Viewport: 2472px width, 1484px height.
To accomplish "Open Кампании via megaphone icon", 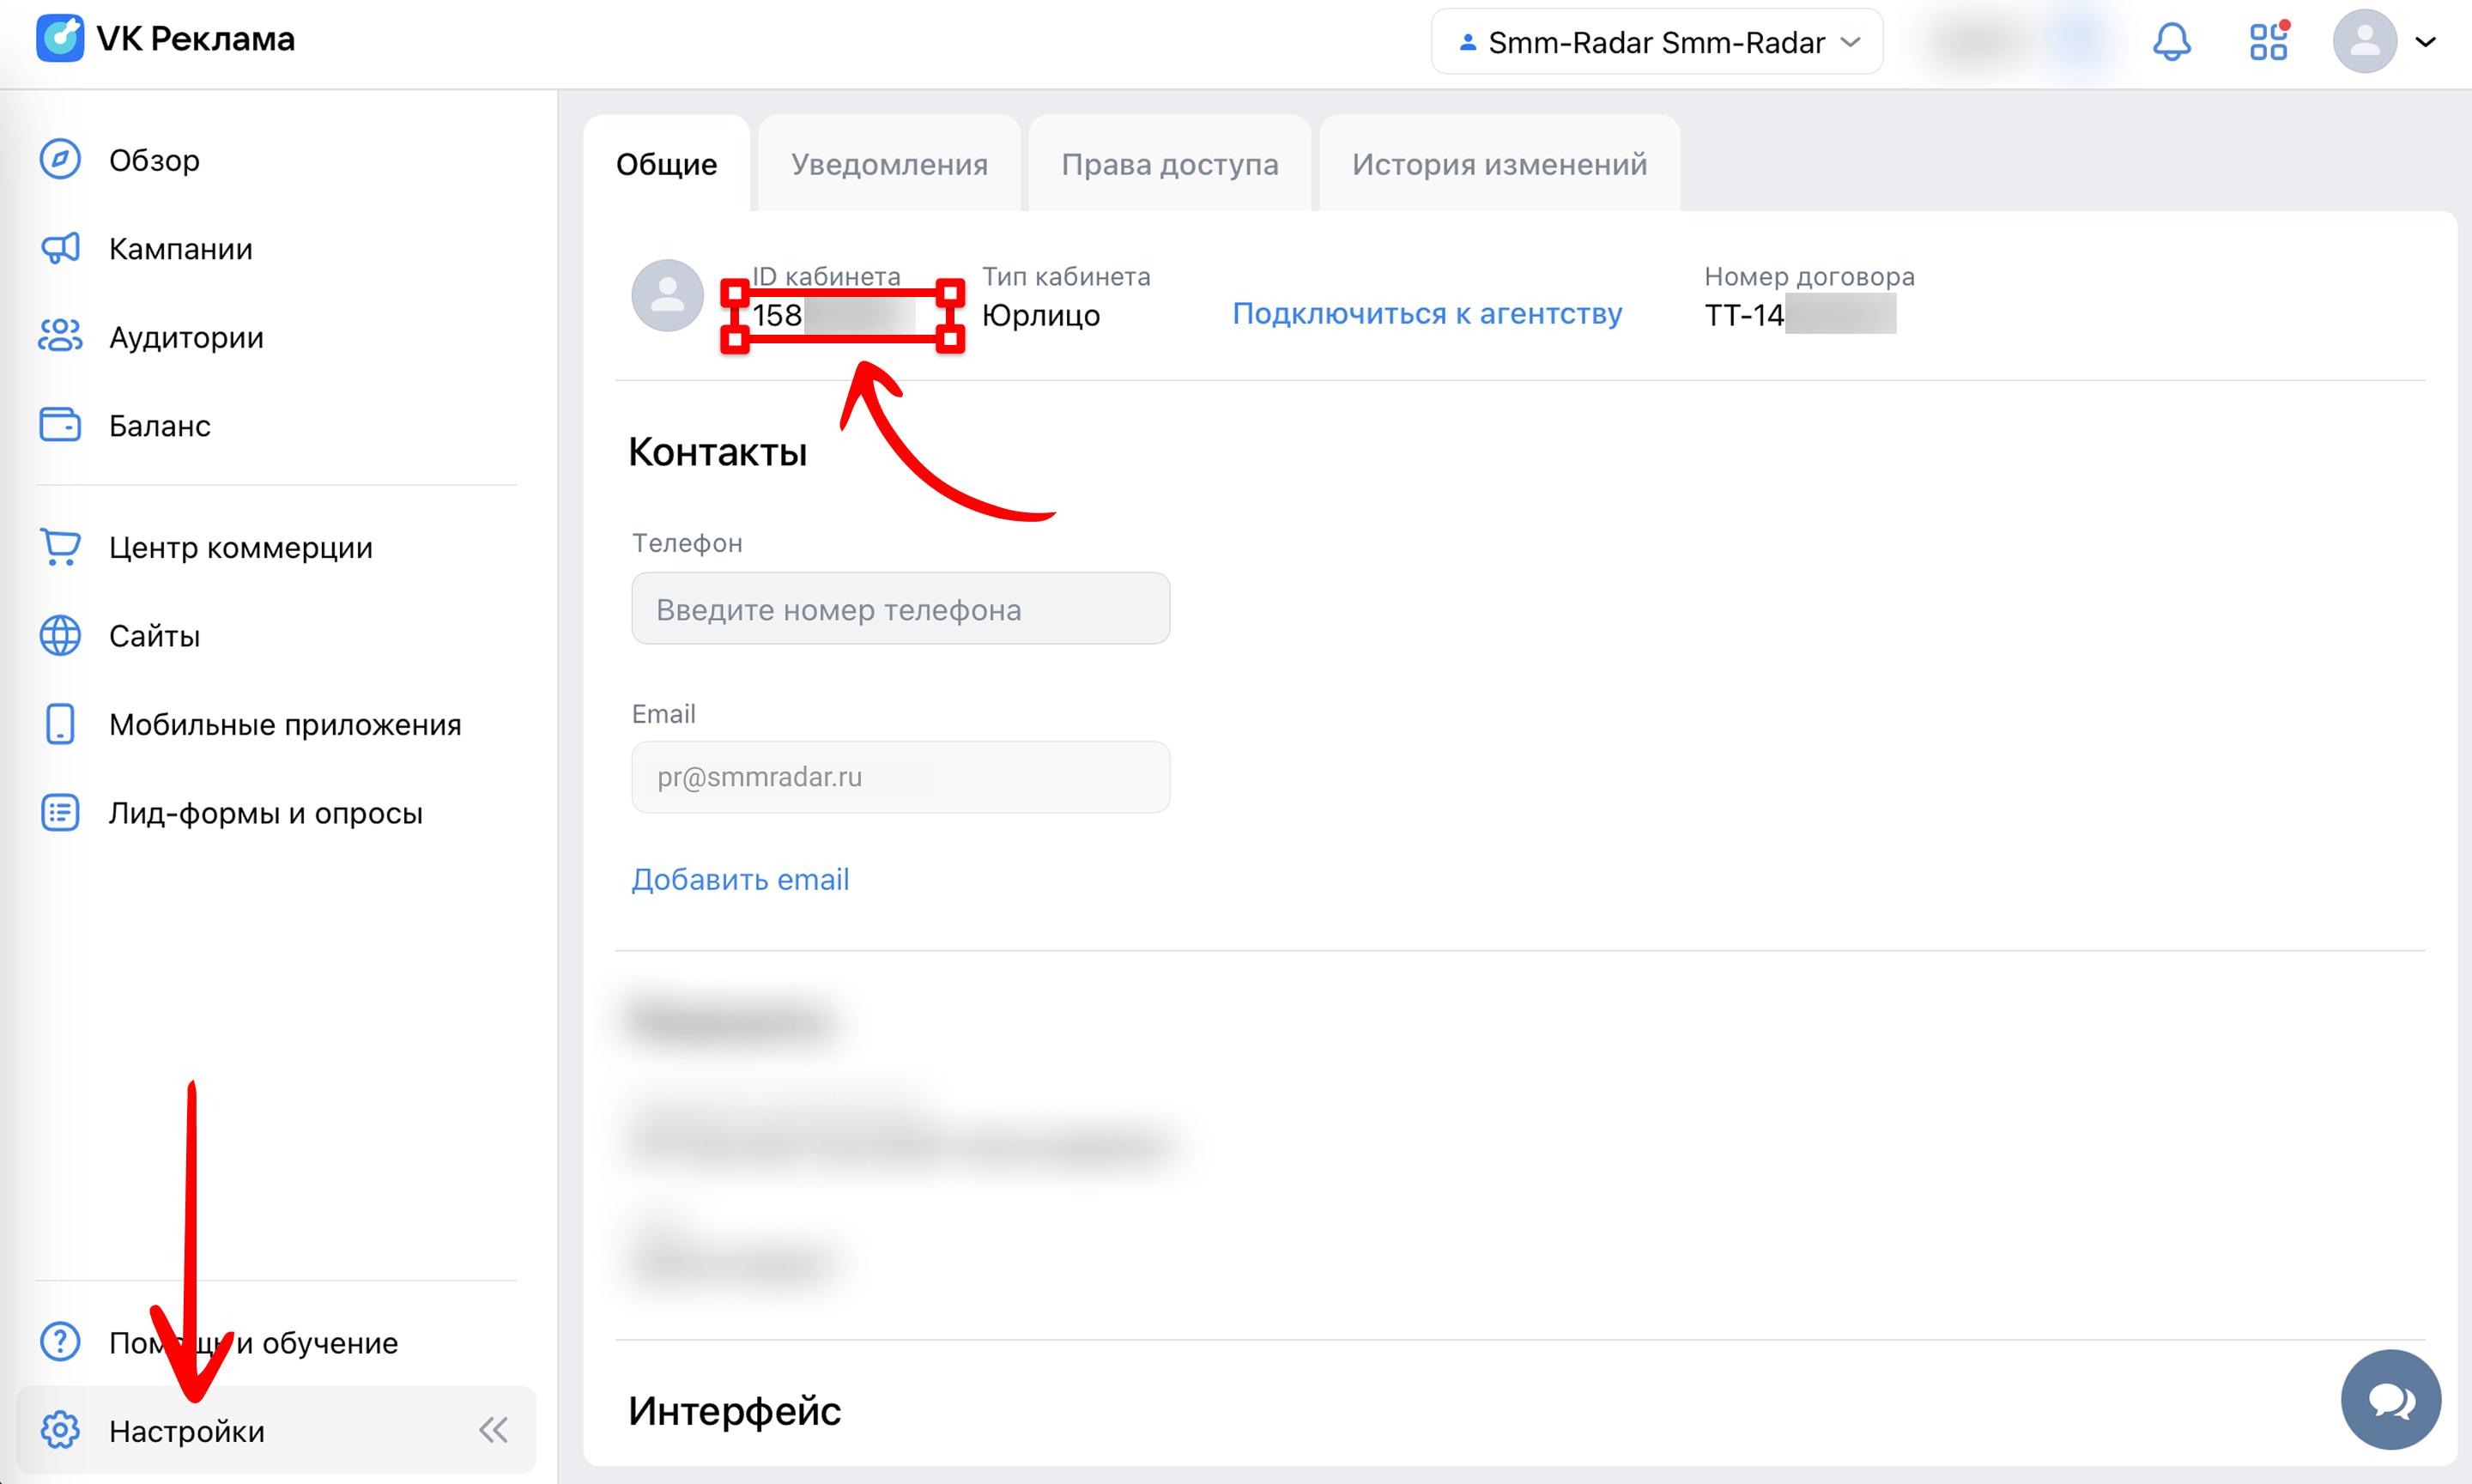I will coord(60,248).
